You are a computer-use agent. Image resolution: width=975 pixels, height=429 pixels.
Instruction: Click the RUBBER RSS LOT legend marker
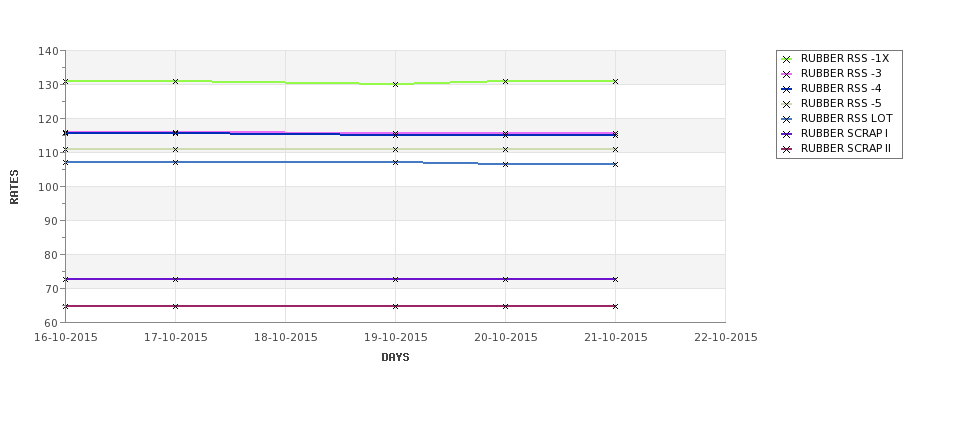787,119
